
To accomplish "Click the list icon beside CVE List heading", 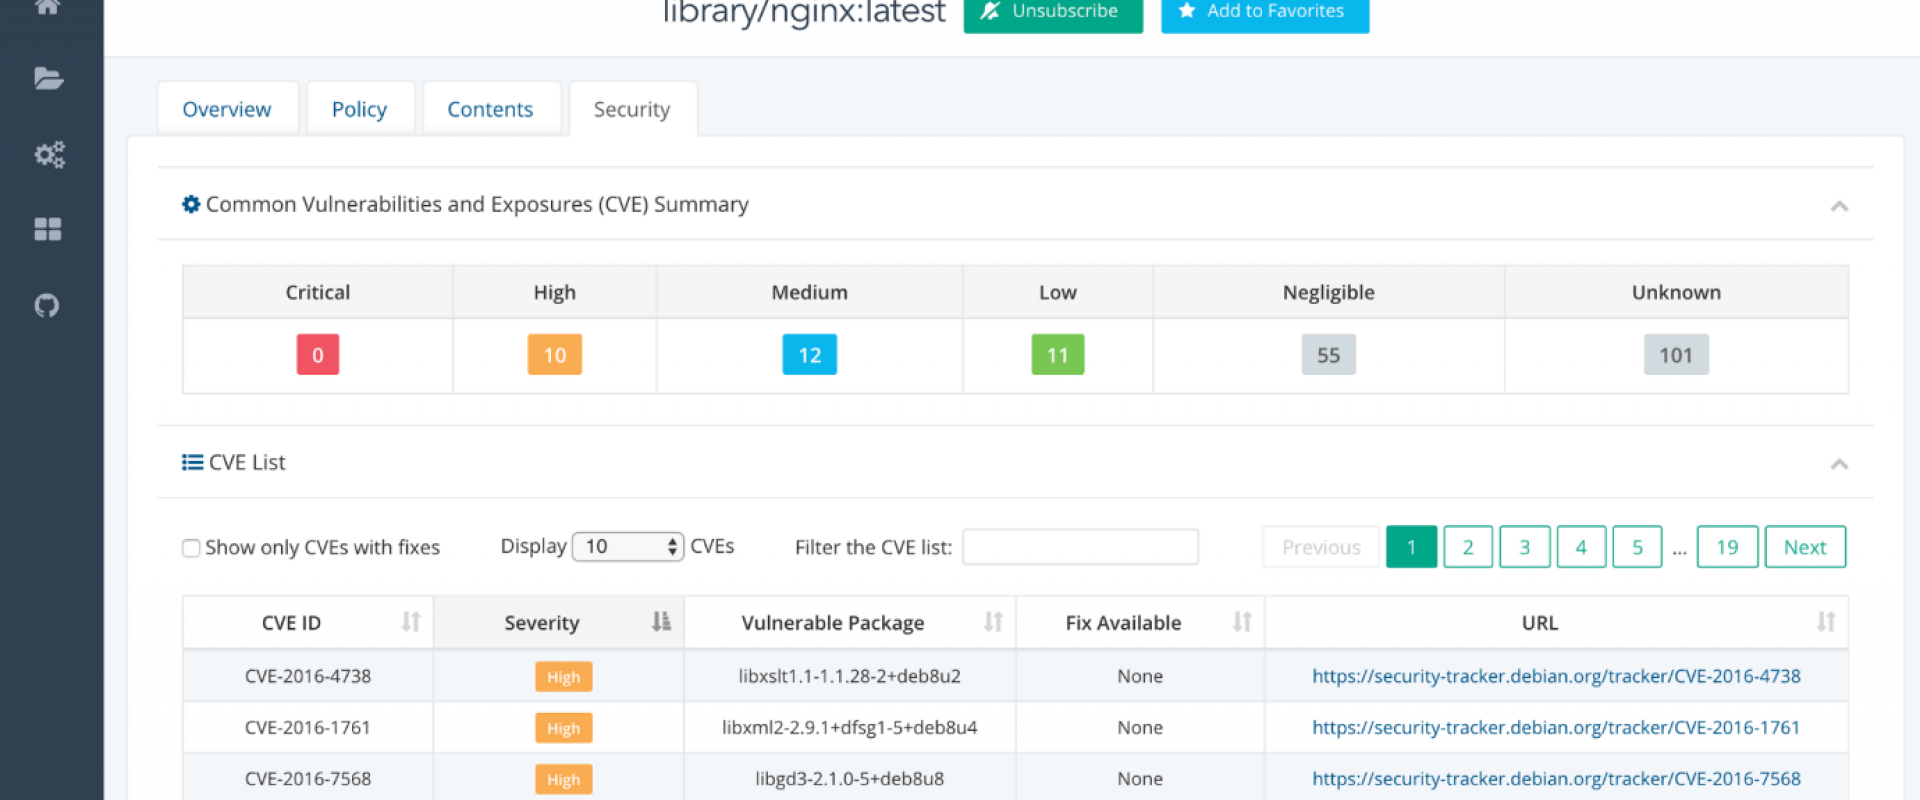I will [x=192, y=462].
